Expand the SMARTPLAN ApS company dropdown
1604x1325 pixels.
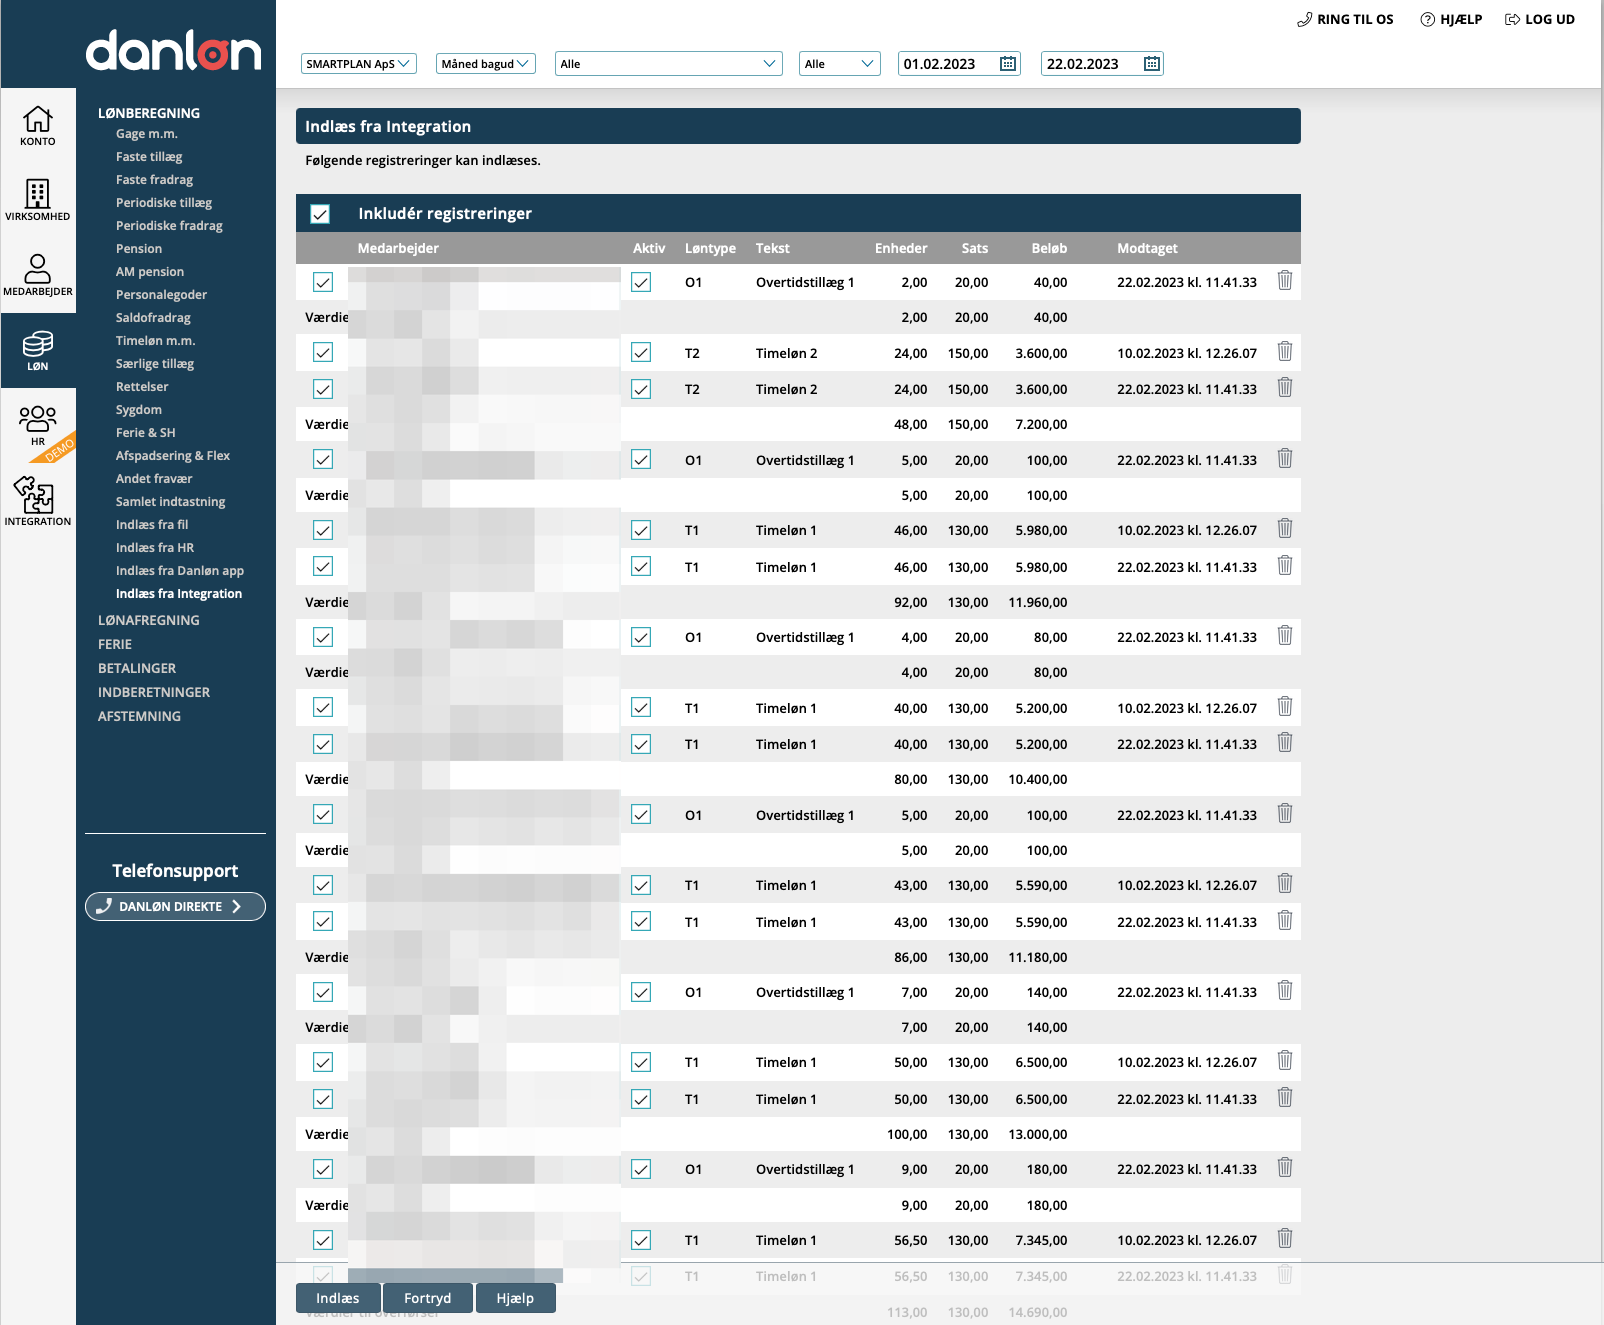tap(358, 64)
